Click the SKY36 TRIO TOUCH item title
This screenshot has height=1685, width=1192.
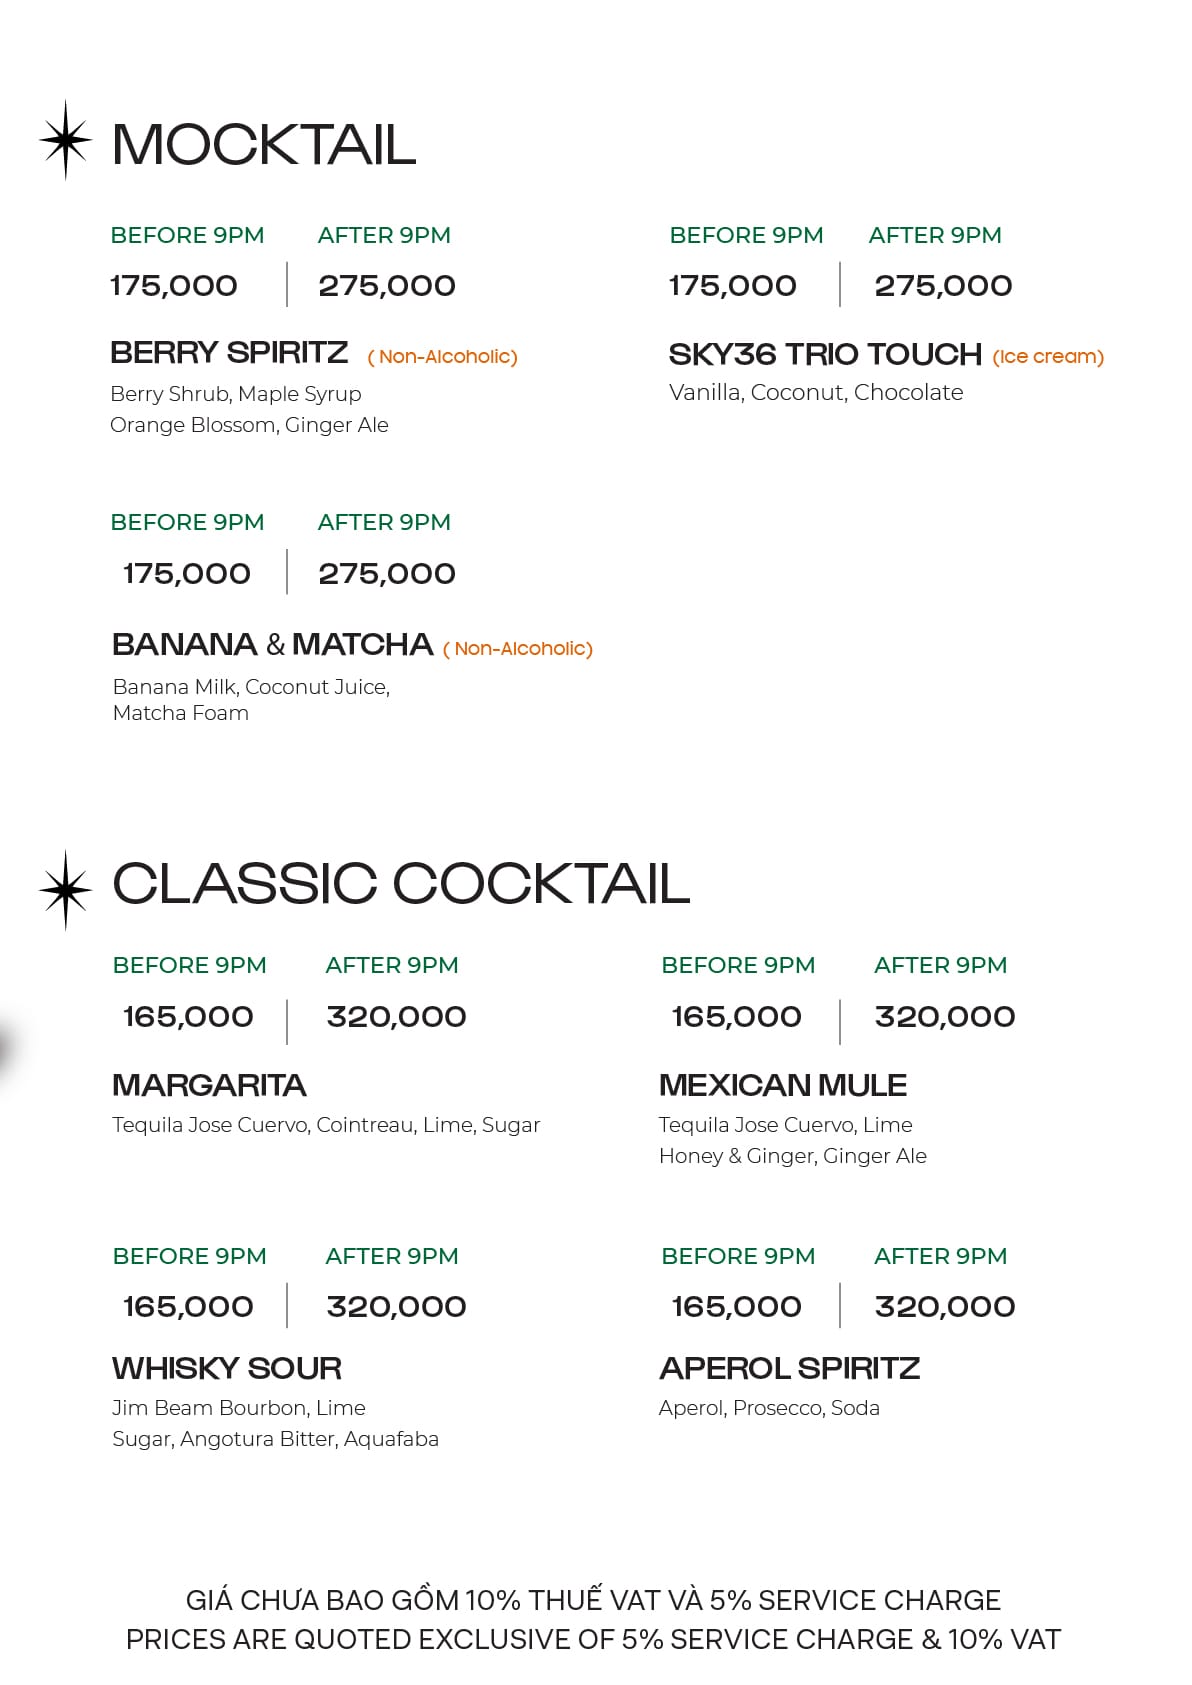tap(825, 354)
